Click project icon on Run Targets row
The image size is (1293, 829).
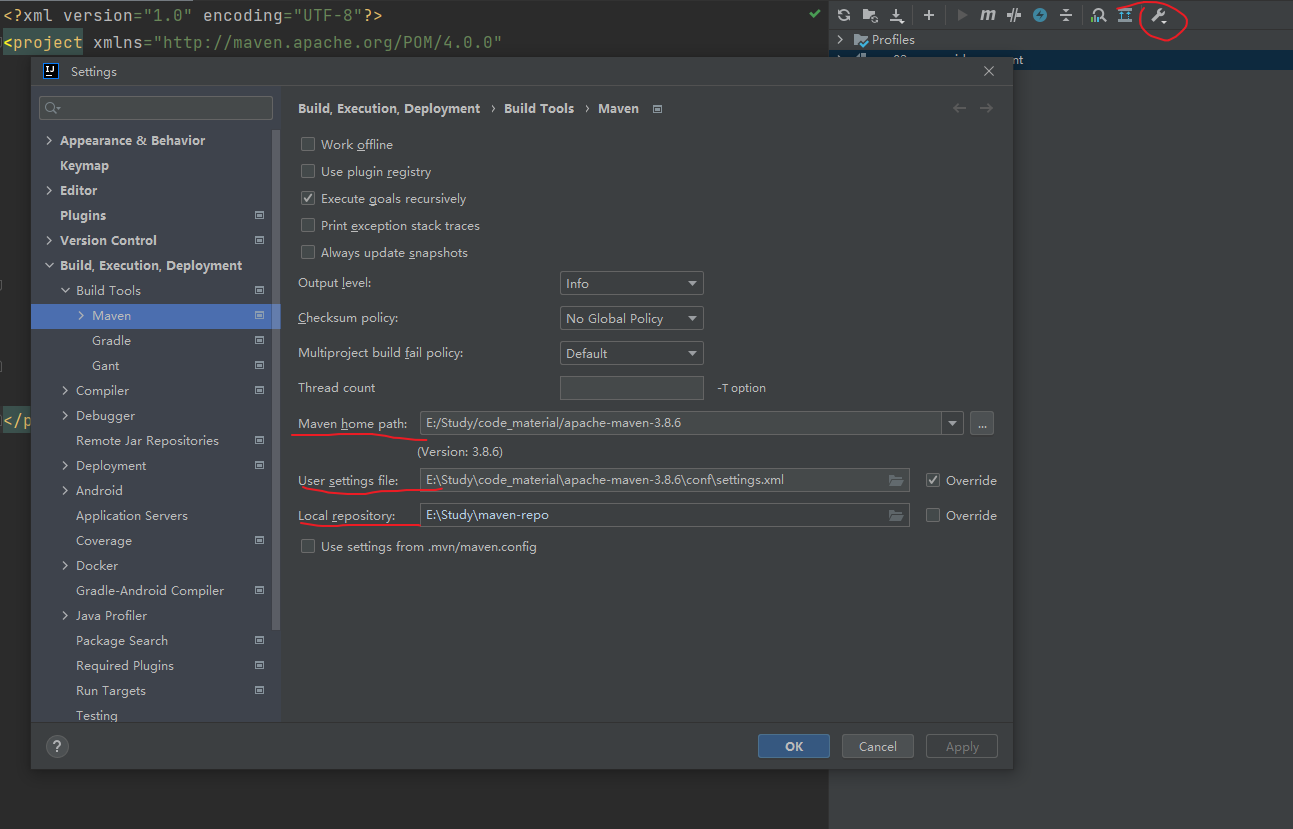click(x=260, y=690)
